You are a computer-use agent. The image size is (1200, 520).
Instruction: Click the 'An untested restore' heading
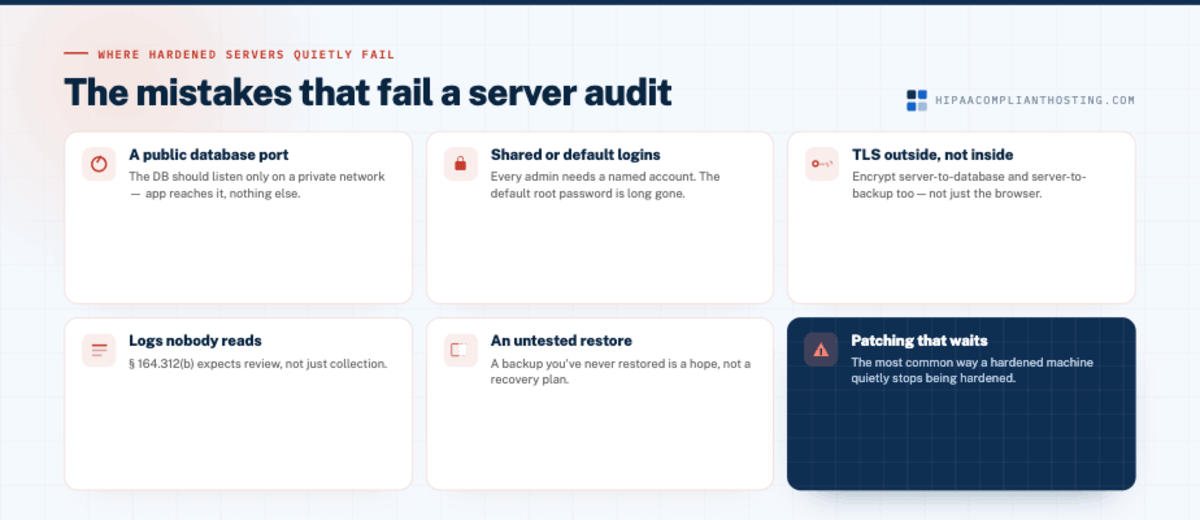(x=561, y=341)
